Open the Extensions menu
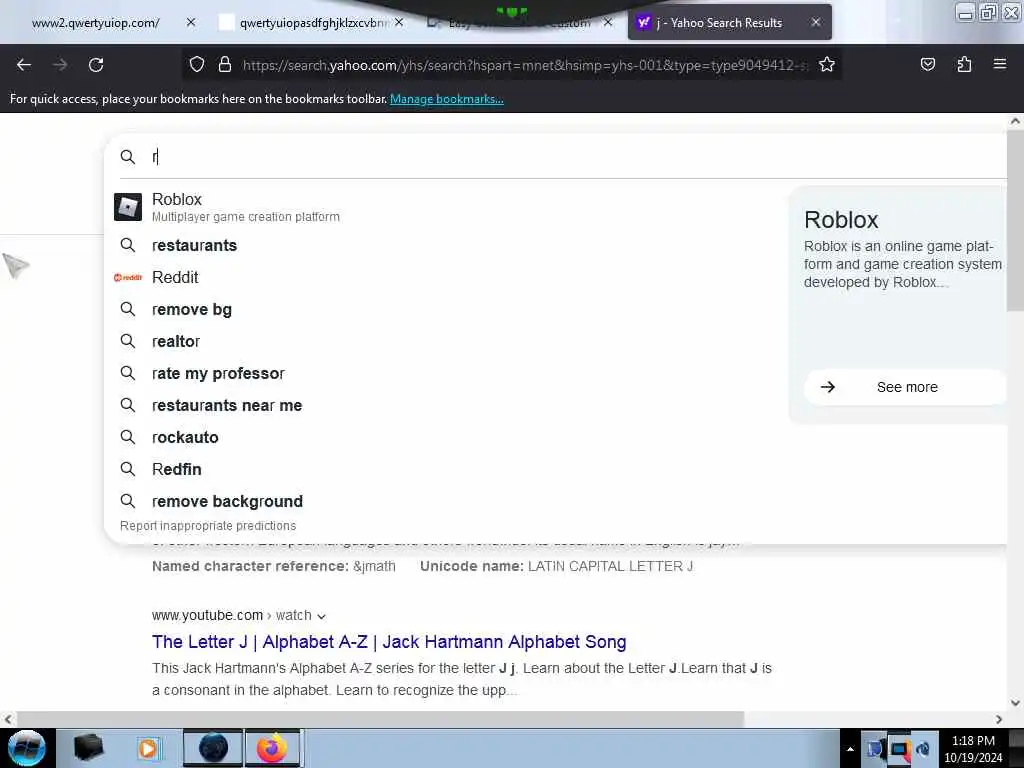1024x768 pixels. 964,64
